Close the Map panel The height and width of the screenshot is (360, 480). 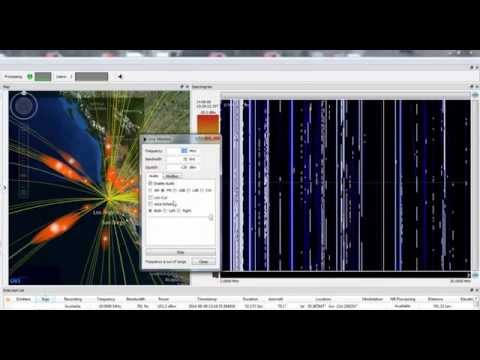187,87
